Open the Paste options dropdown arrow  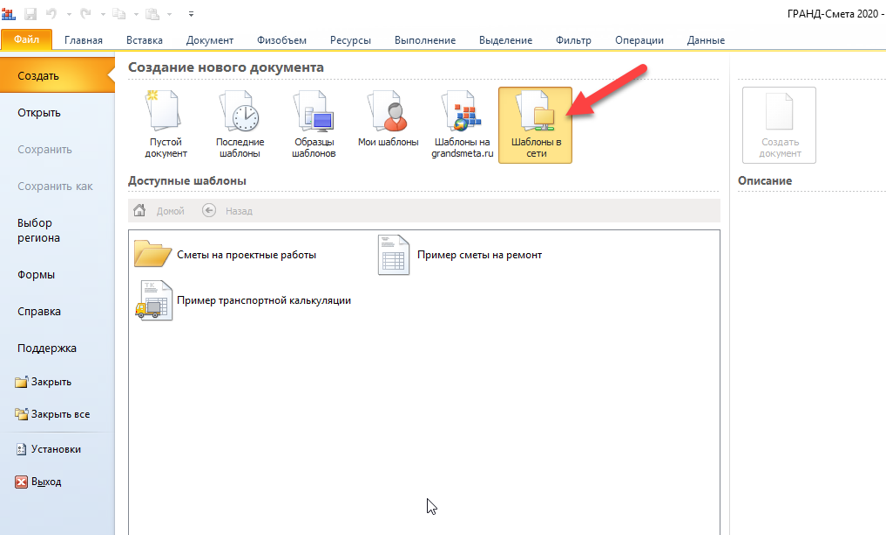170,14
